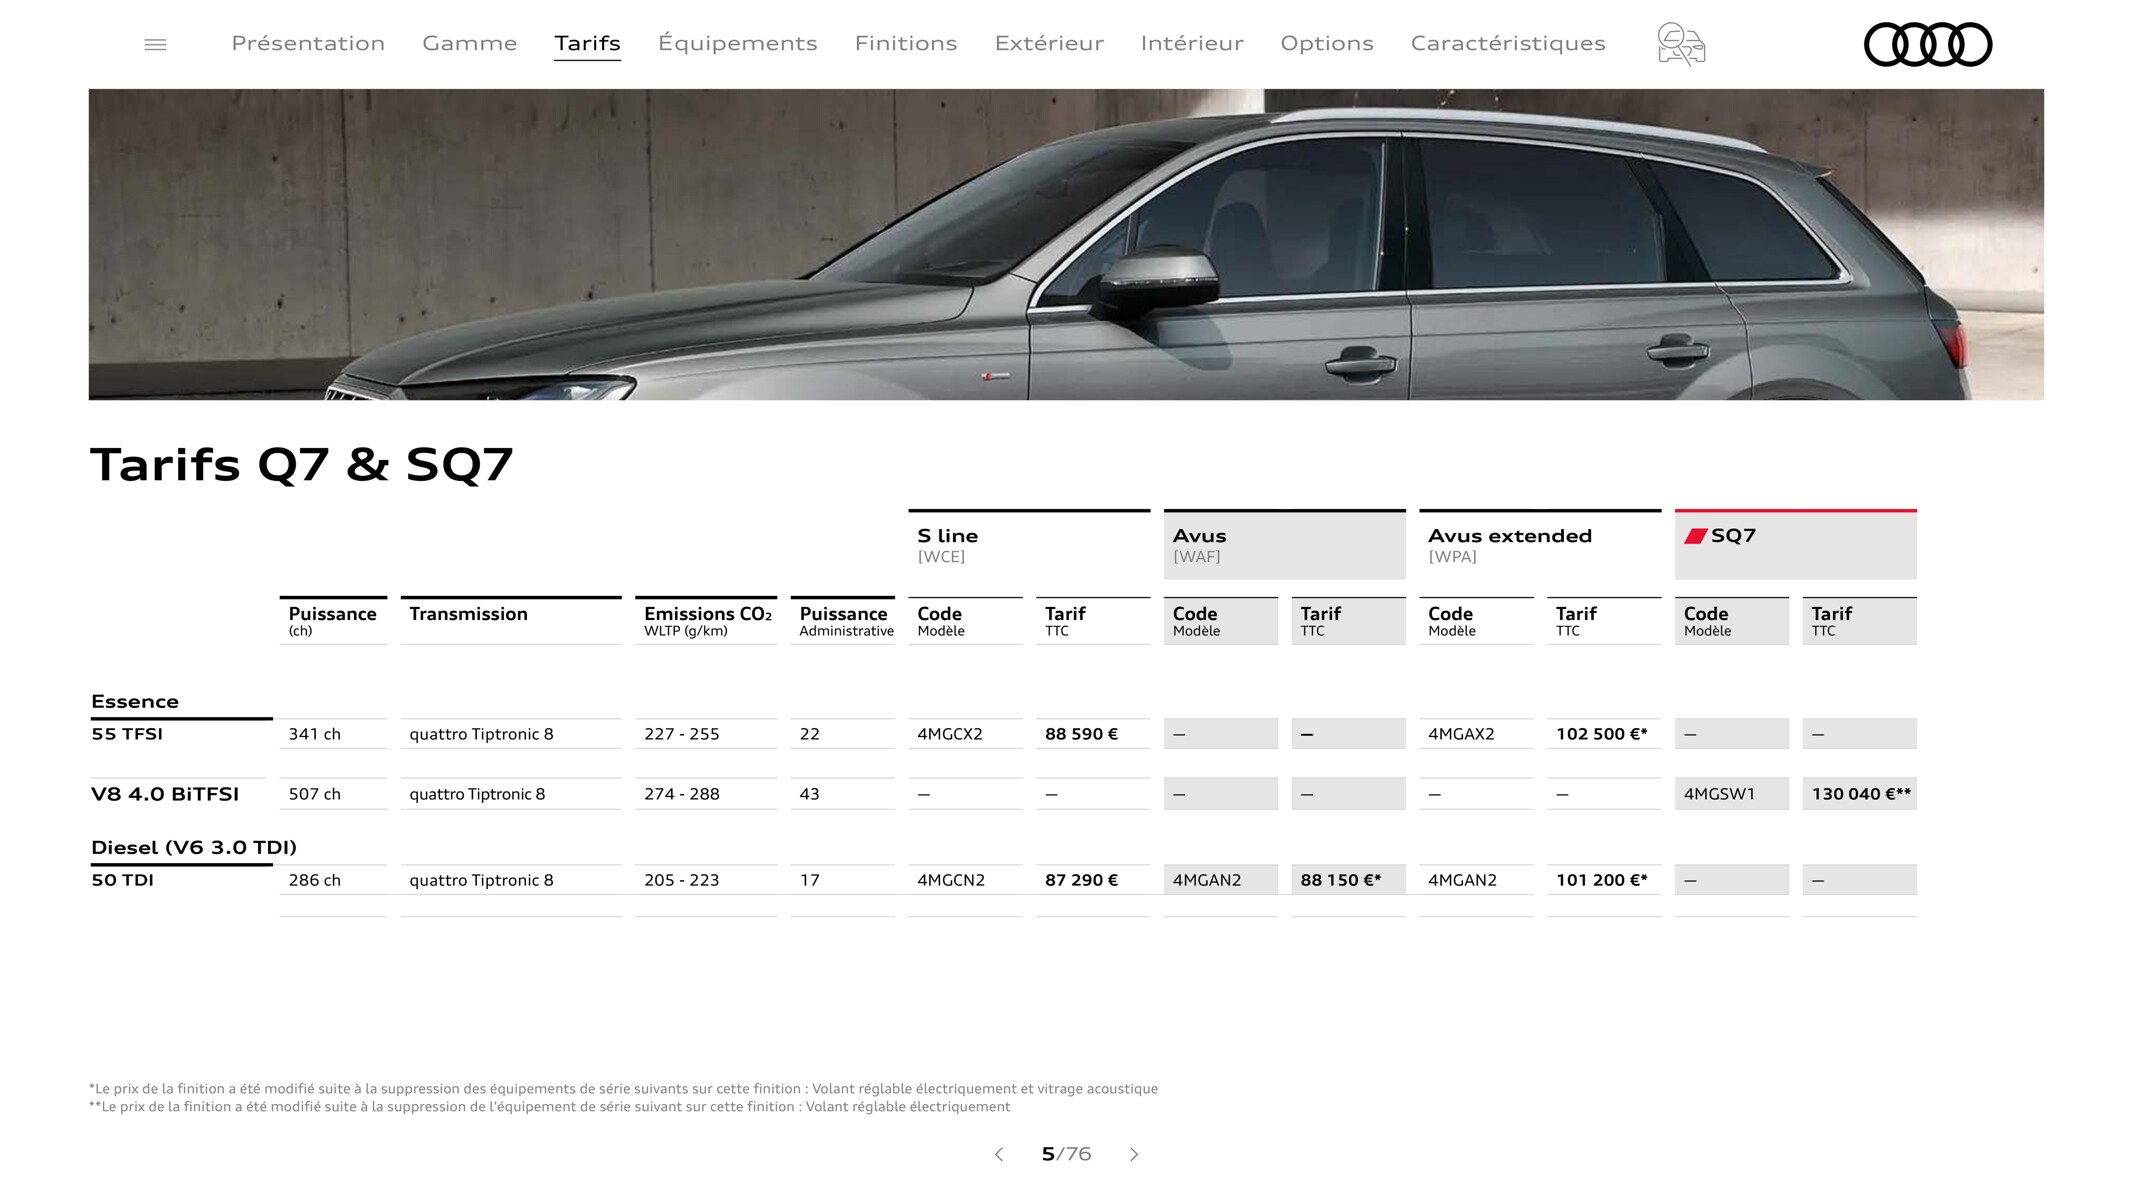The image size is (2133, 1200).
Task: Click the Audi rings logo
Action: tap(1928, 44)
